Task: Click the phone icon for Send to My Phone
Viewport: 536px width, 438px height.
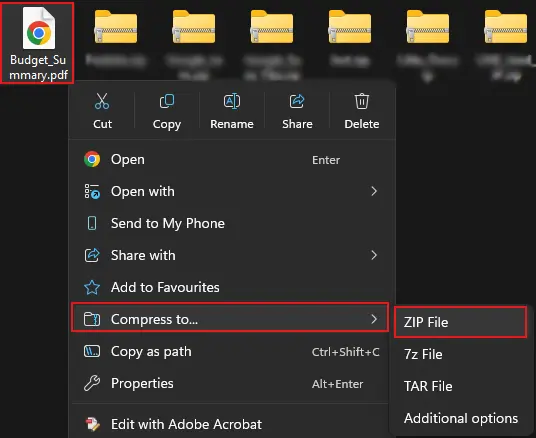Action: point(92,223)
